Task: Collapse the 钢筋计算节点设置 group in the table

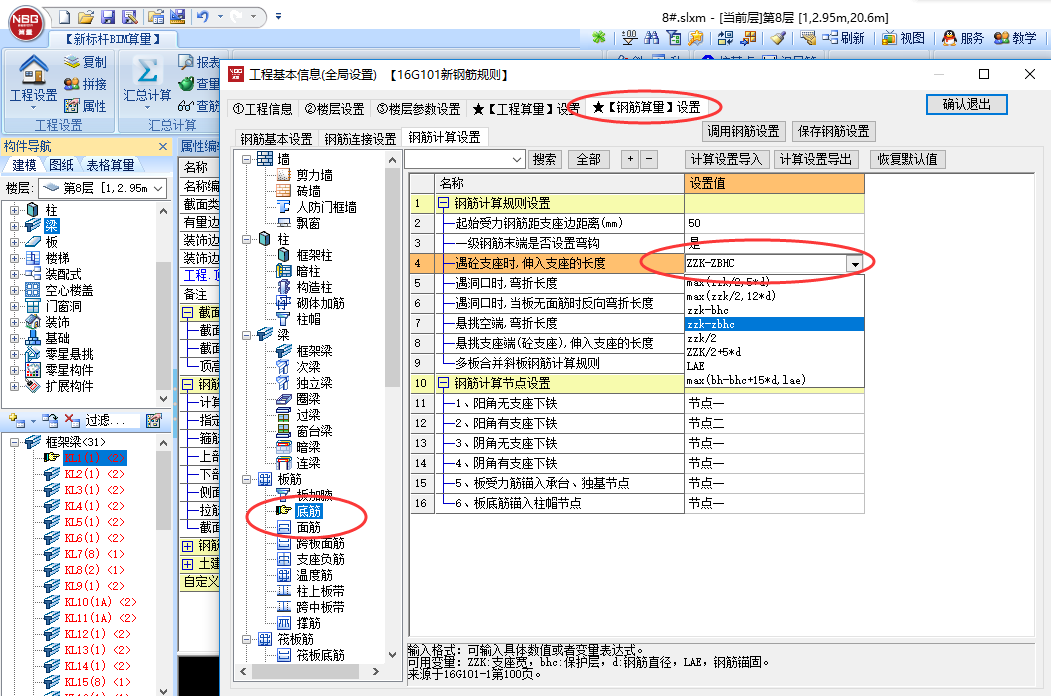Action: coord(443,384)
